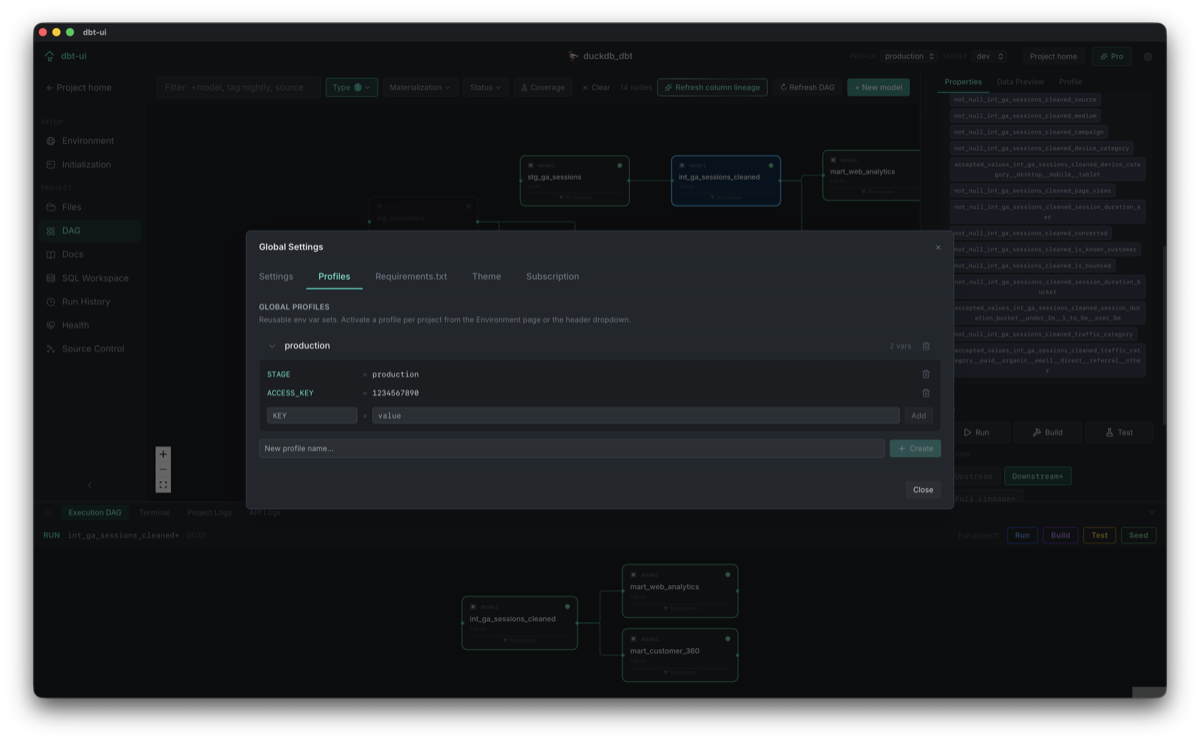
Task: Open Docs in the sidebar
Action: click(x=72, y=254)
